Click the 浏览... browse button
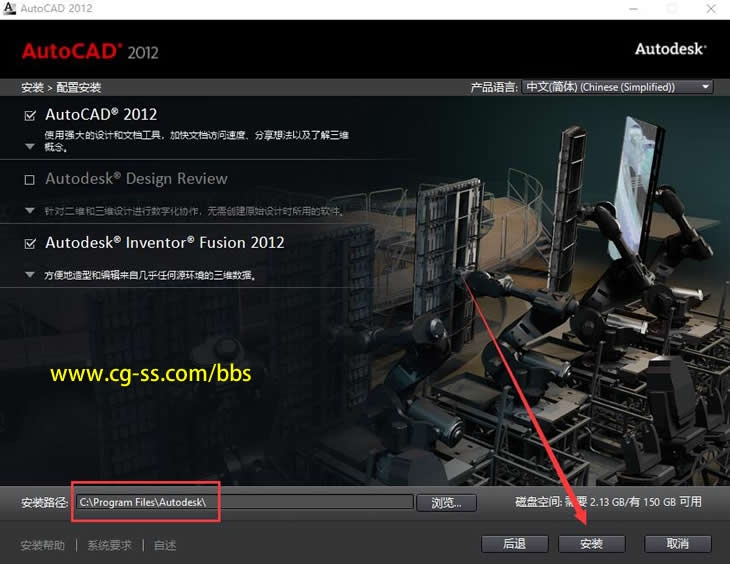Viewport: 730px width, 564px height. (x=446, y=503)
